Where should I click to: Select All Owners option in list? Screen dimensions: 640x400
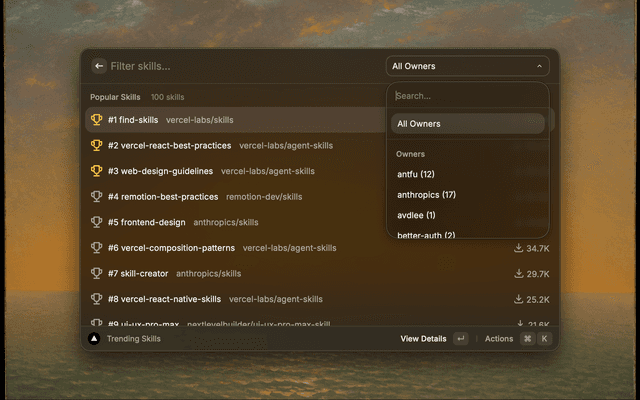point(467,124)
